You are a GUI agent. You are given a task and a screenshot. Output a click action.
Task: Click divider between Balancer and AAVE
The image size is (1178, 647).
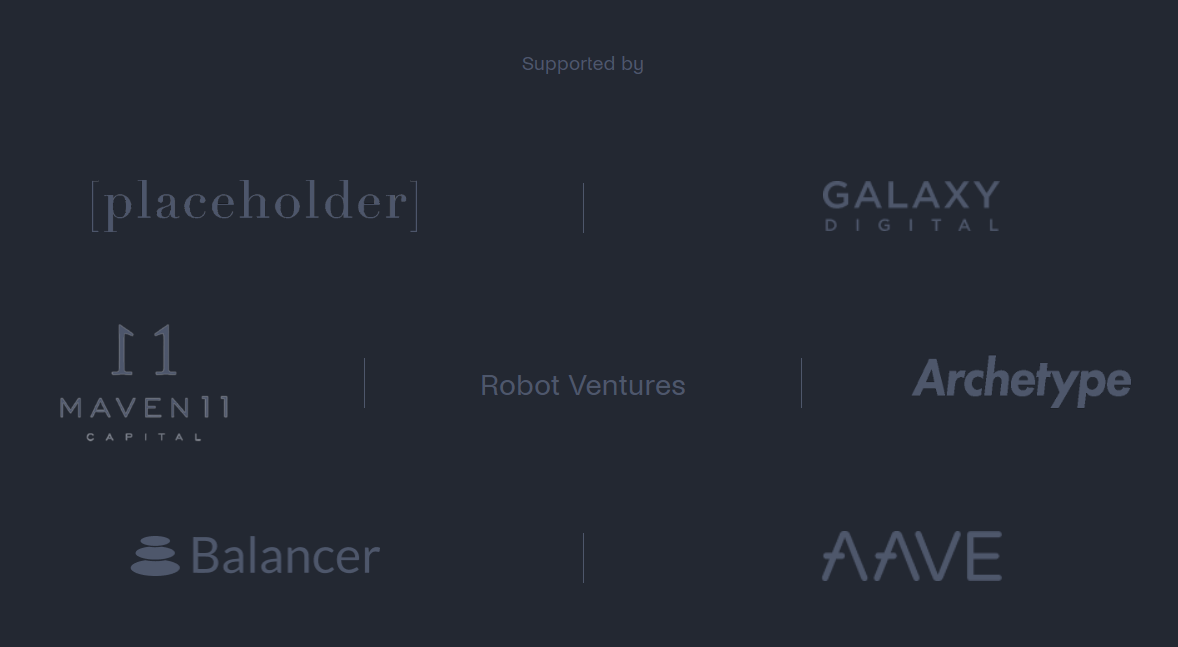coord(583,558)
